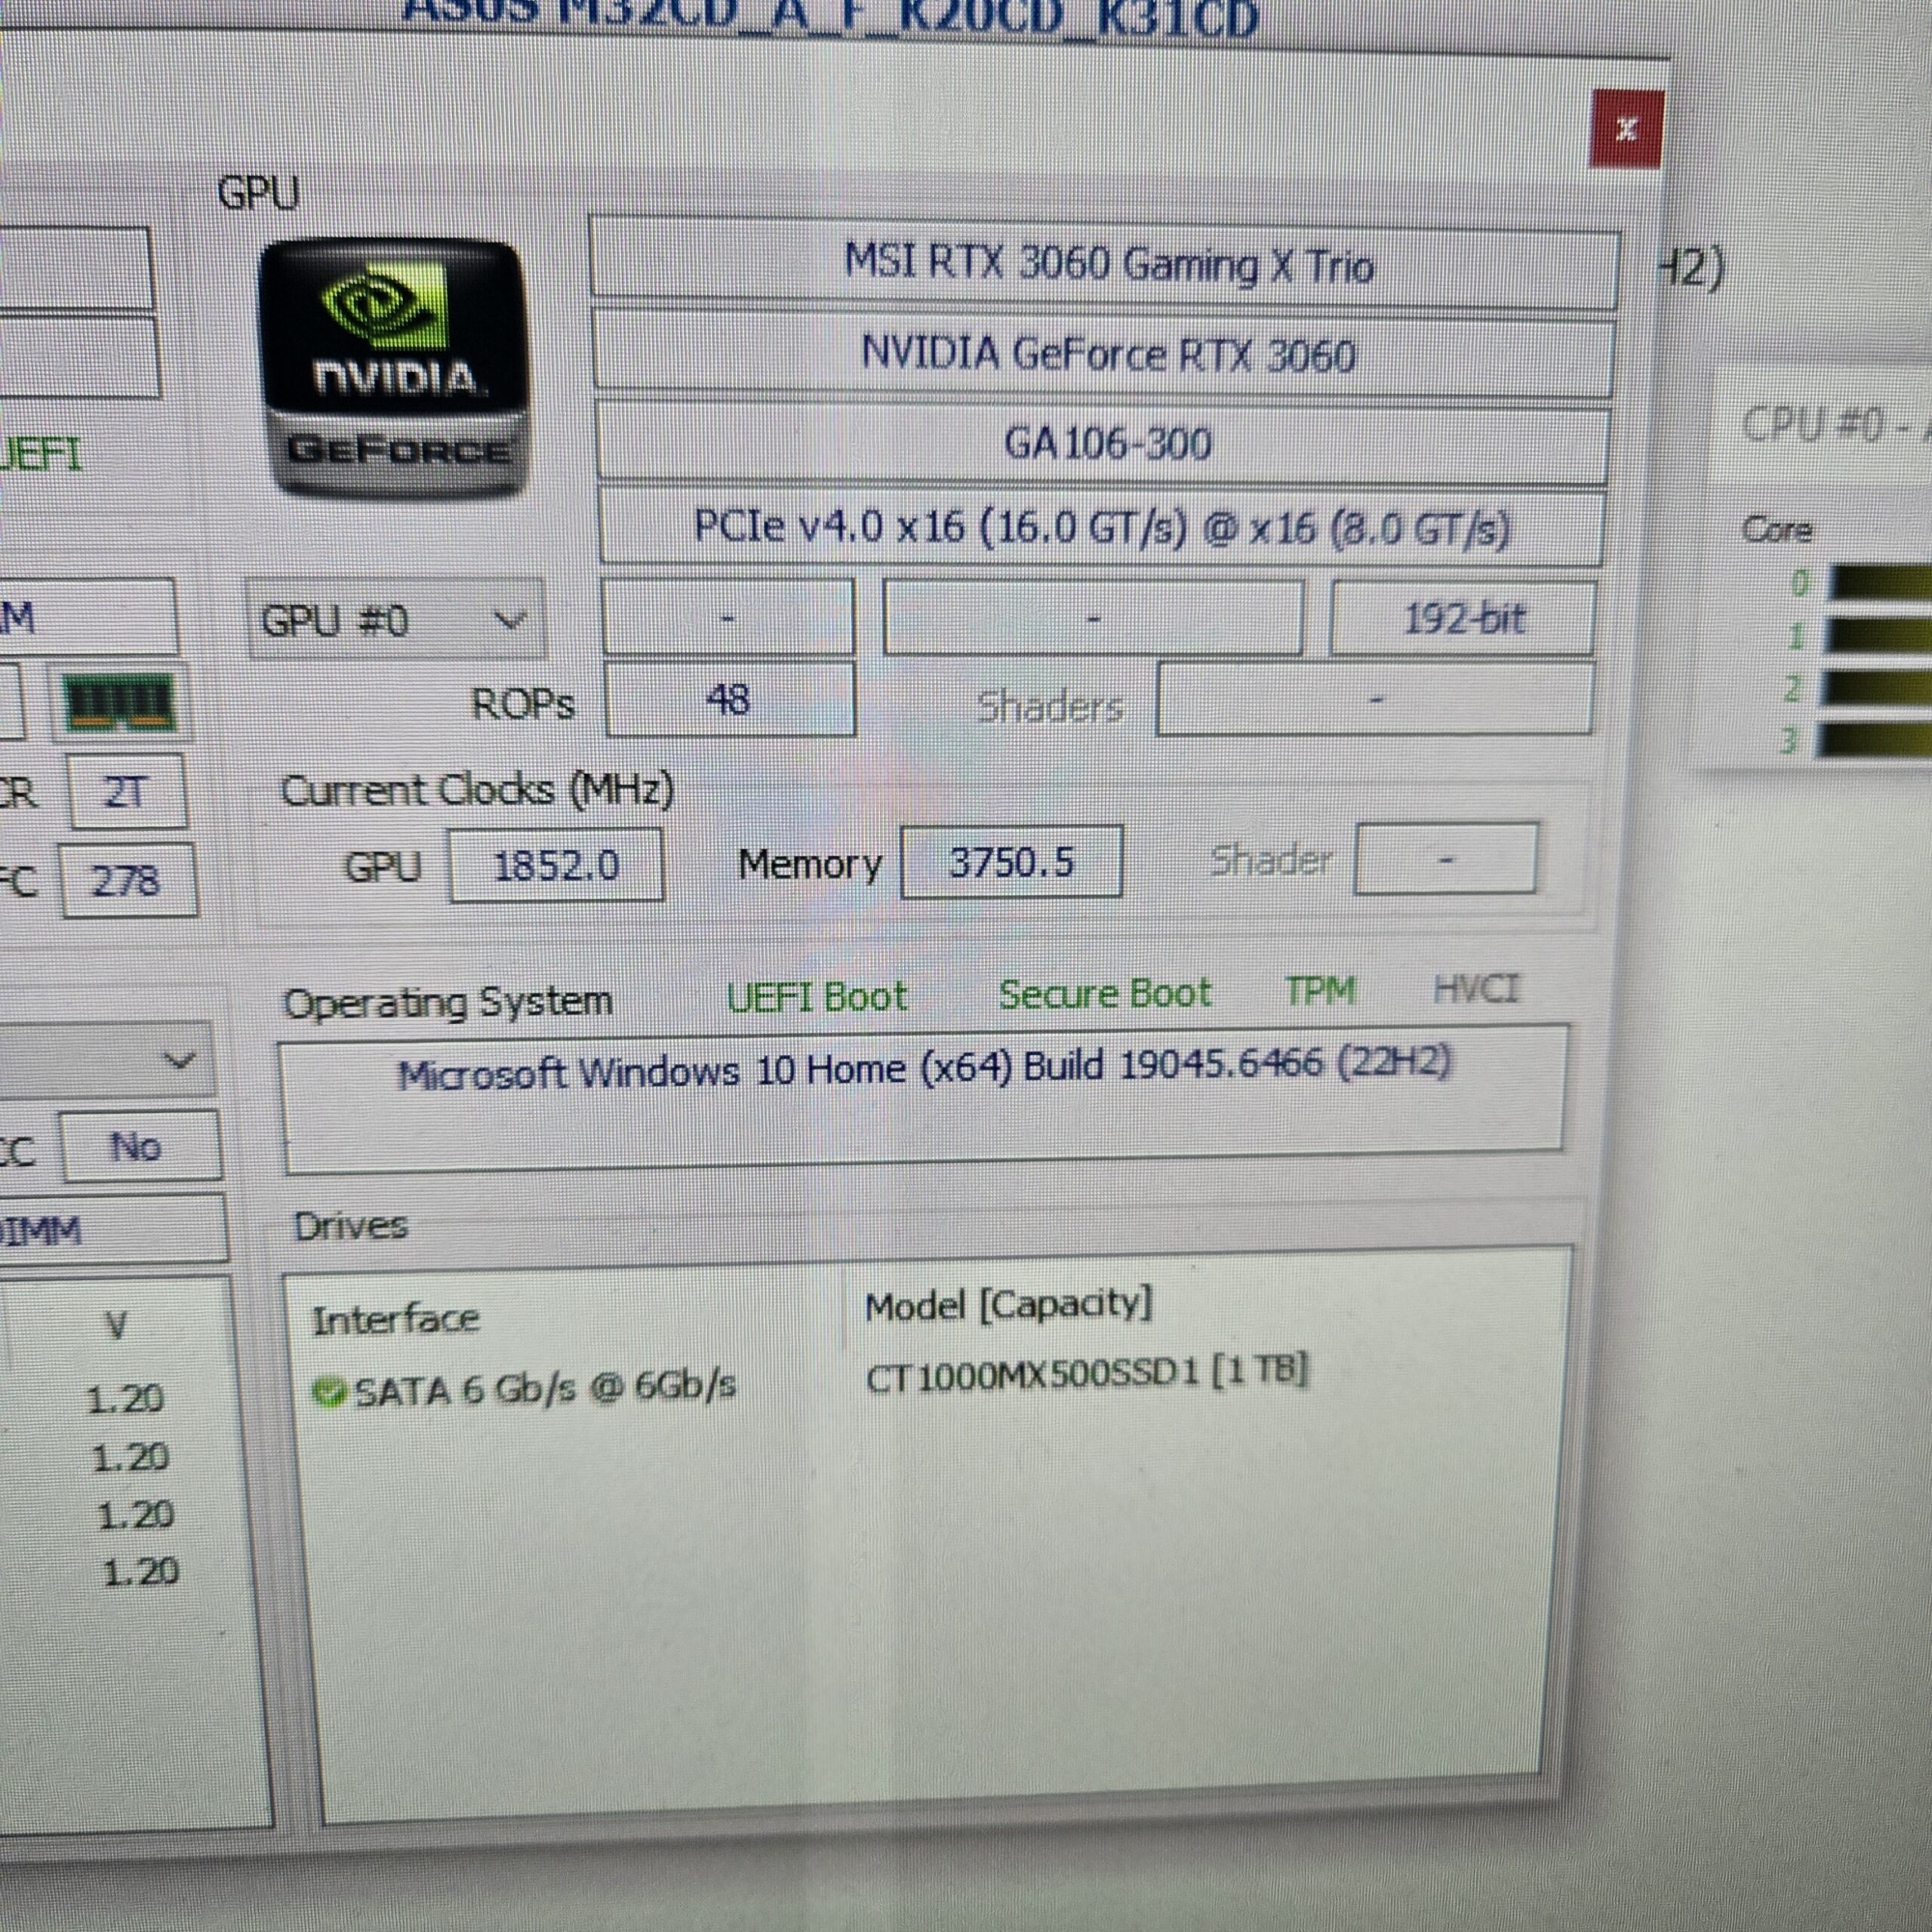Screen dimensions: 1932x1932
Task: Close the system summary window
Action: point(1626,129)
